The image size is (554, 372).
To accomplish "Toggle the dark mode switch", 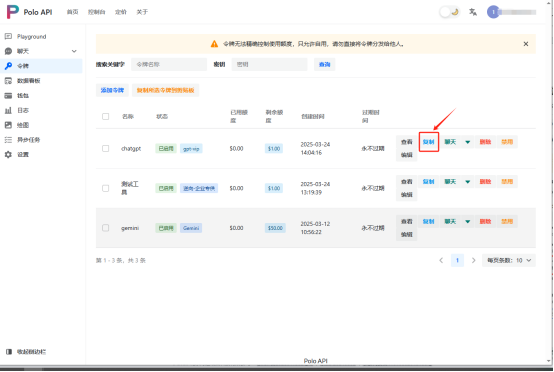I will 449,12.
